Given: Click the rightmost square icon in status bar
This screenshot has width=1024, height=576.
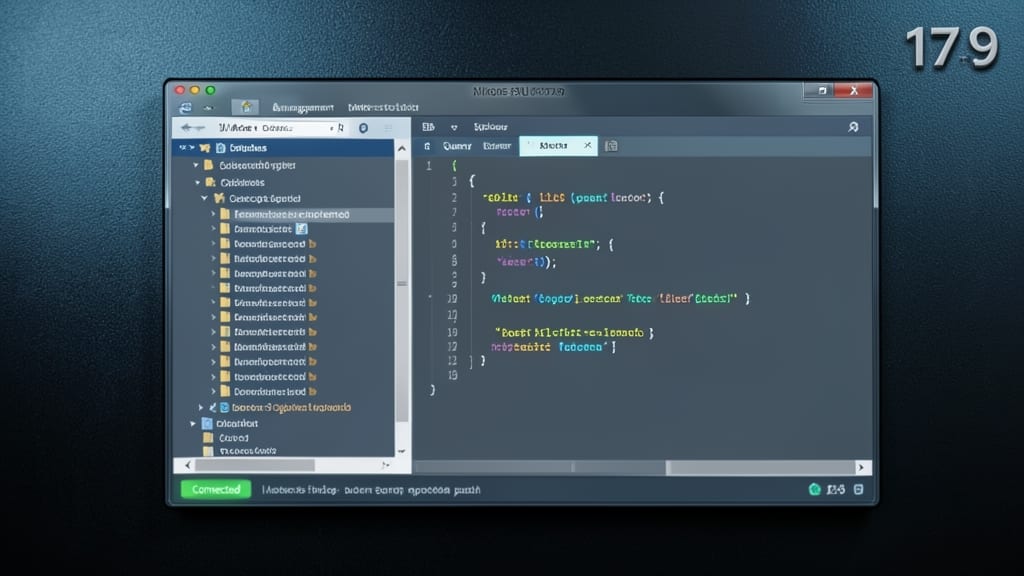Looking at the screenshot, I should [858, 489].
